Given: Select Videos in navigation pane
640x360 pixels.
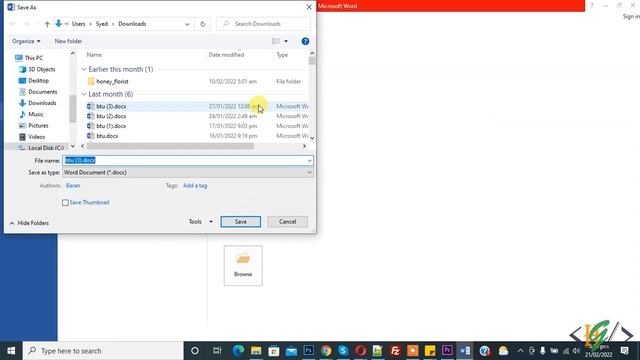Looking at the screenshot, I should [32, 137].
